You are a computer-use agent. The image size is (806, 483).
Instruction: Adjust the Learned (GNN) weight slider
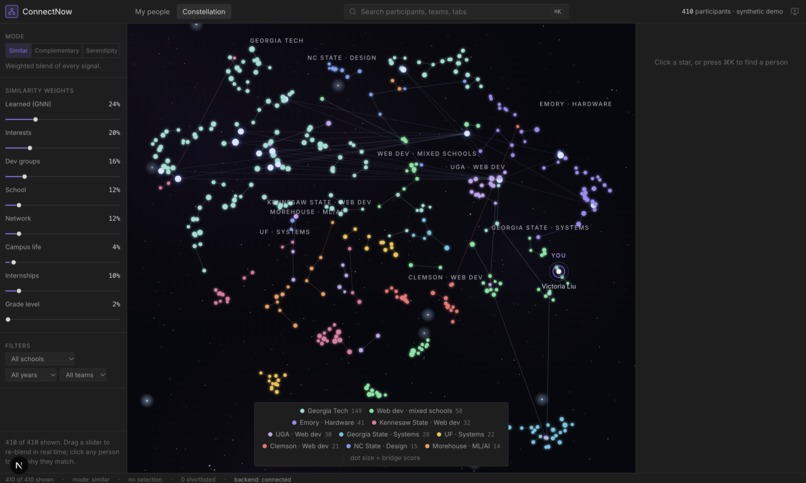(x=63, y=119)
